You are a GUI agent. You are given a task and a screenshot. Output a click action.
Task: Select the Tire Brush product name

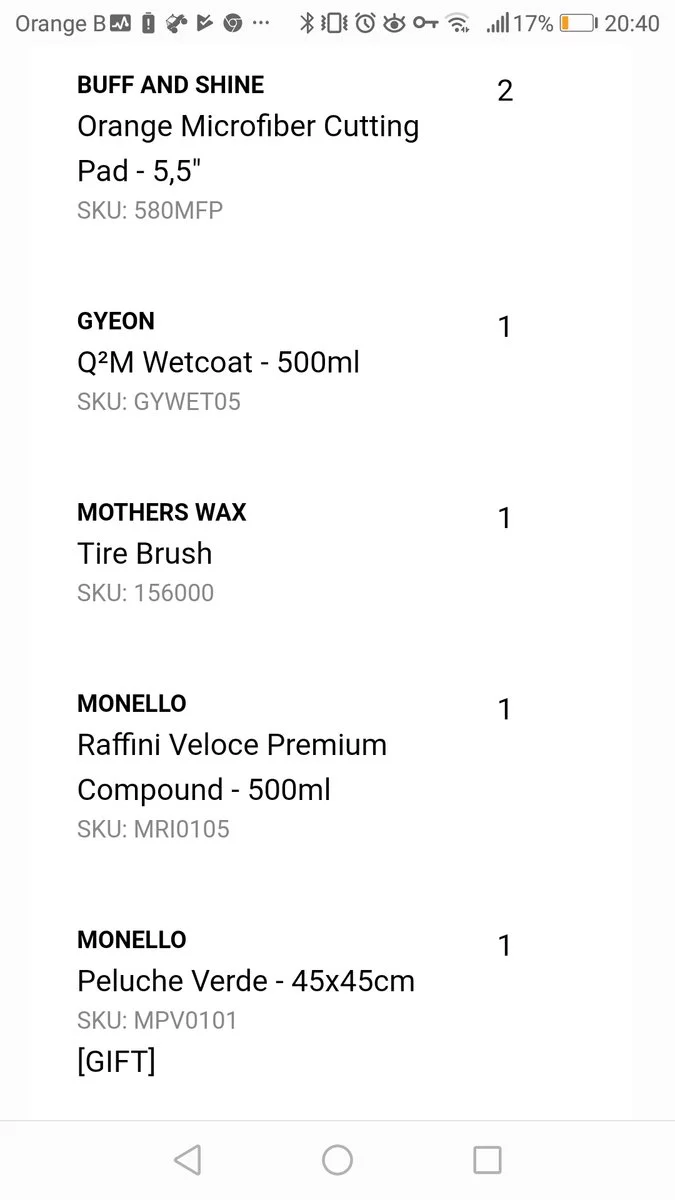(145, 553)
